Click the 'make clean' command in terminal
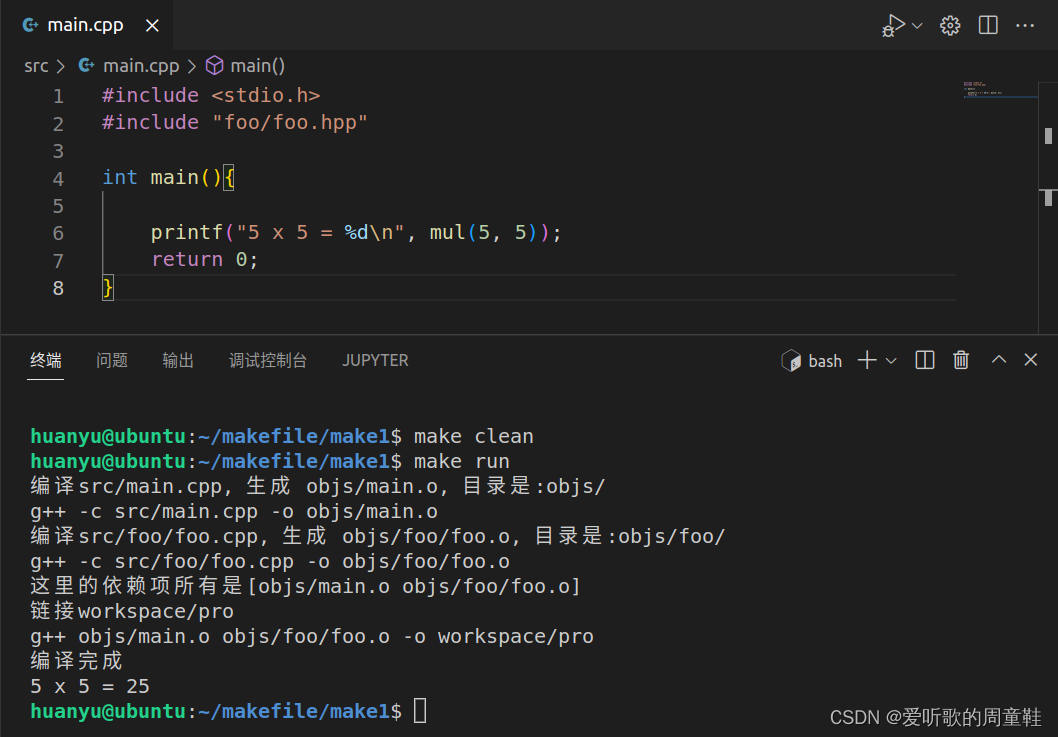The height and width of the screenshot is (737, 1058). 474,437
